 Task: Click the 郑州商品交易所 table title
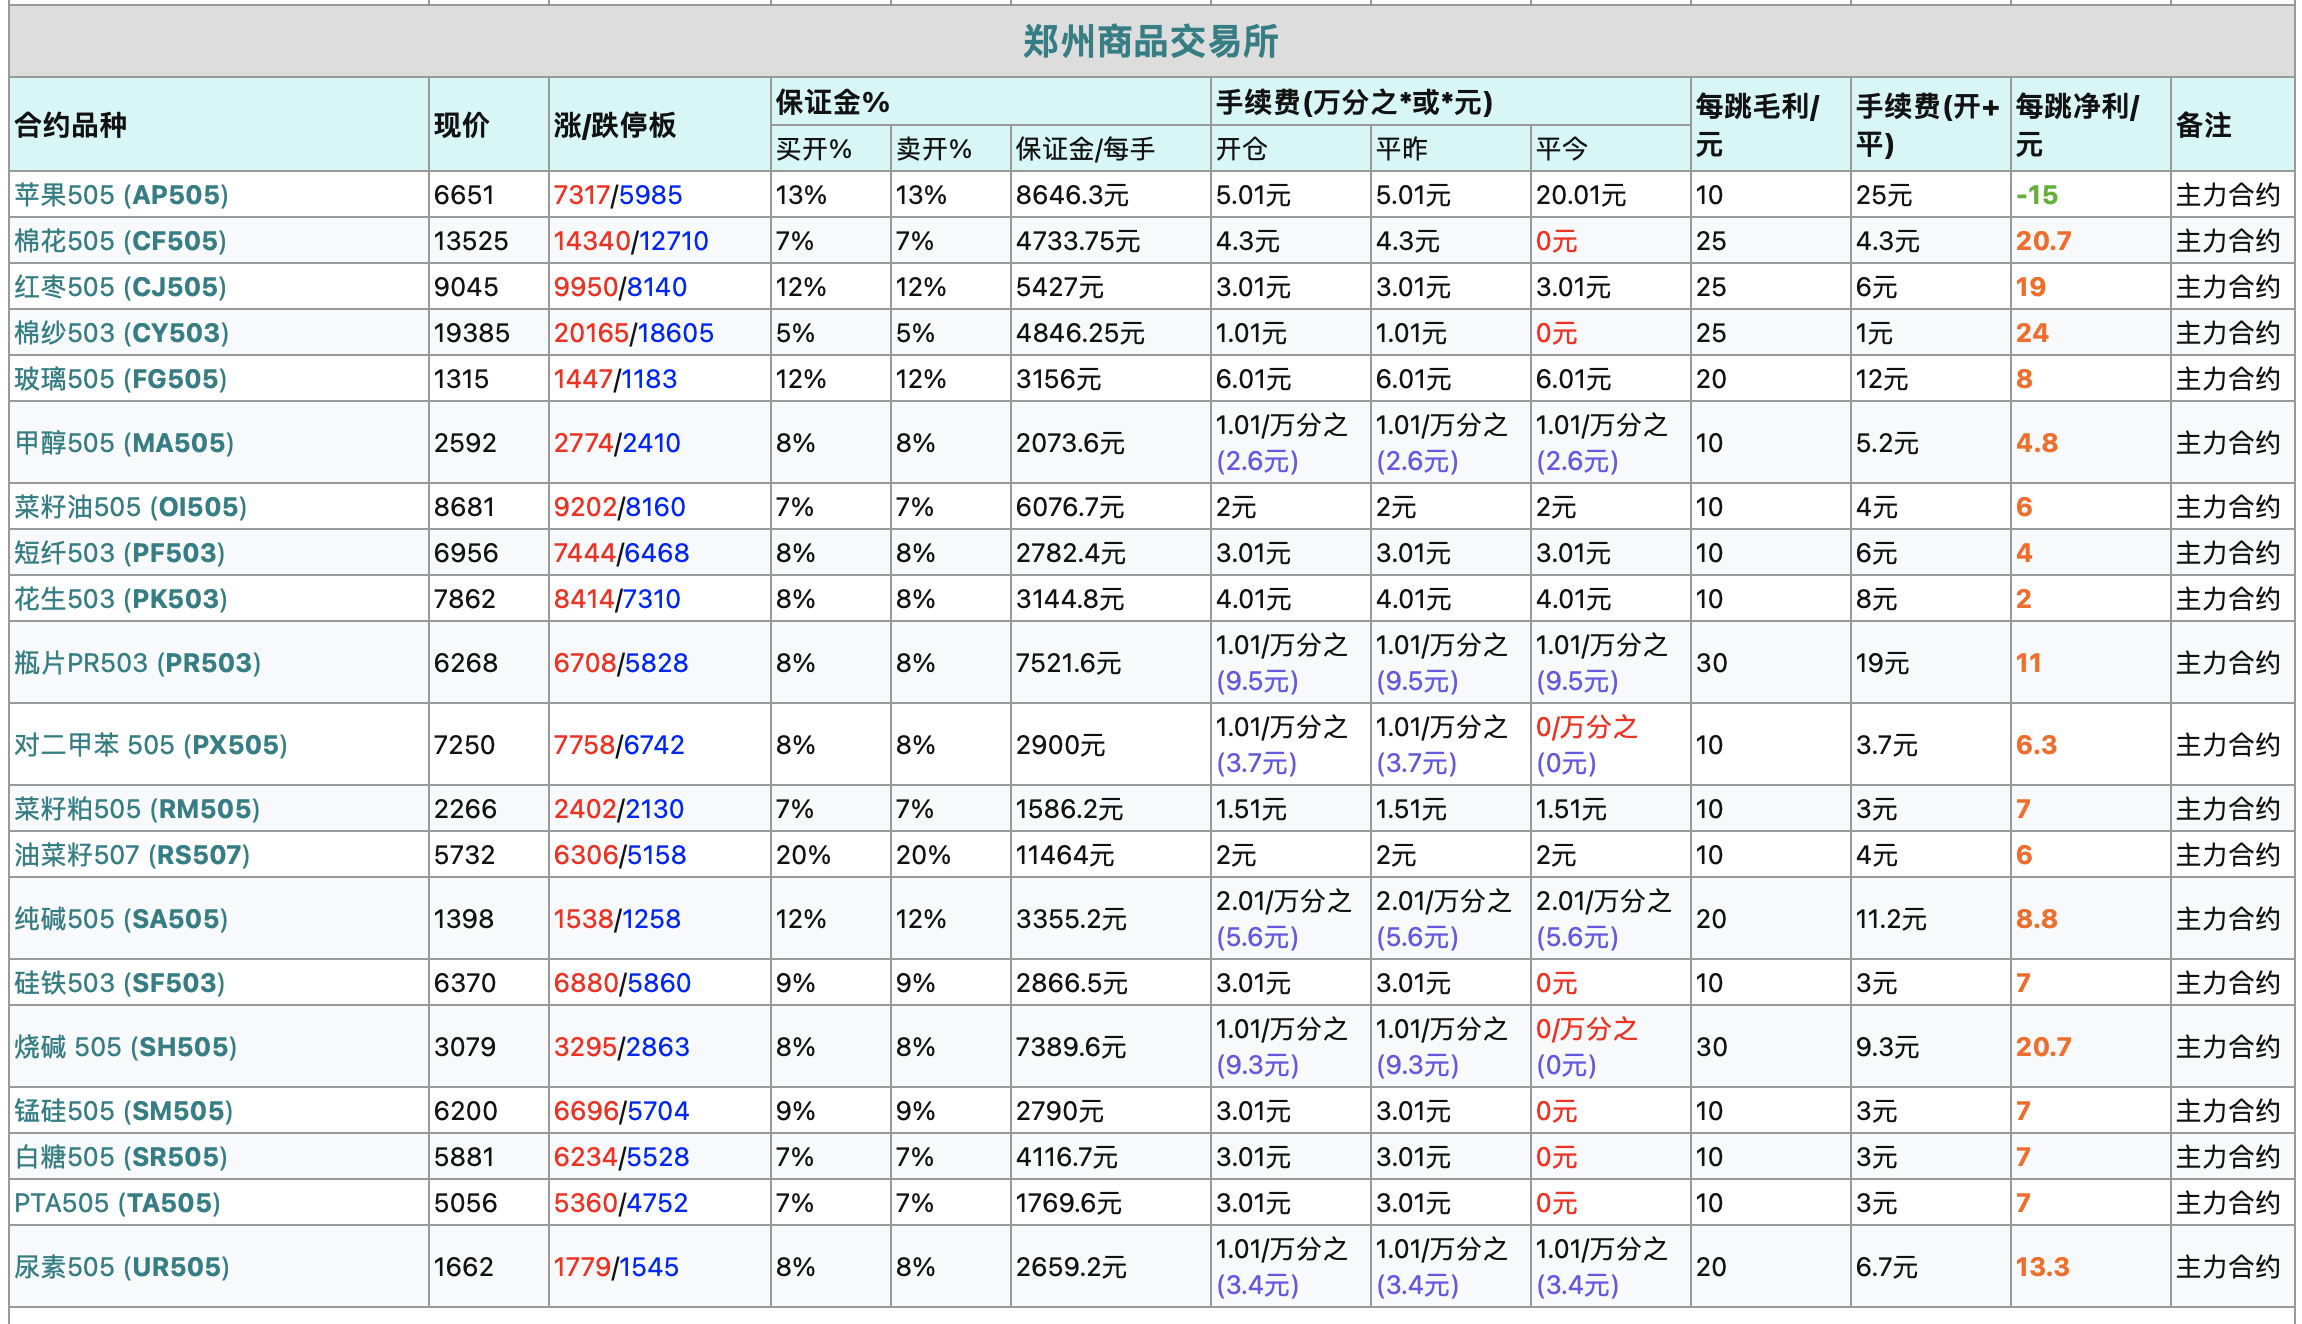click(x=1150, y=42)
